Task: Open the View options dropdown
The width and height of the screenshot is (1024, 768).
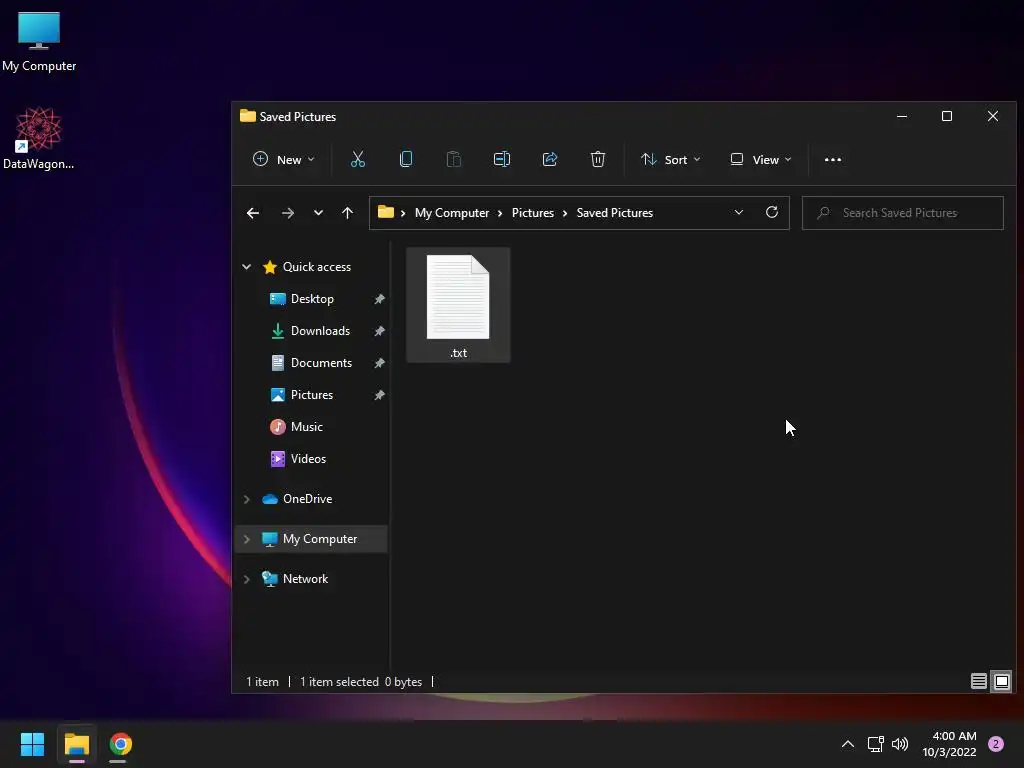Action: 761,159
